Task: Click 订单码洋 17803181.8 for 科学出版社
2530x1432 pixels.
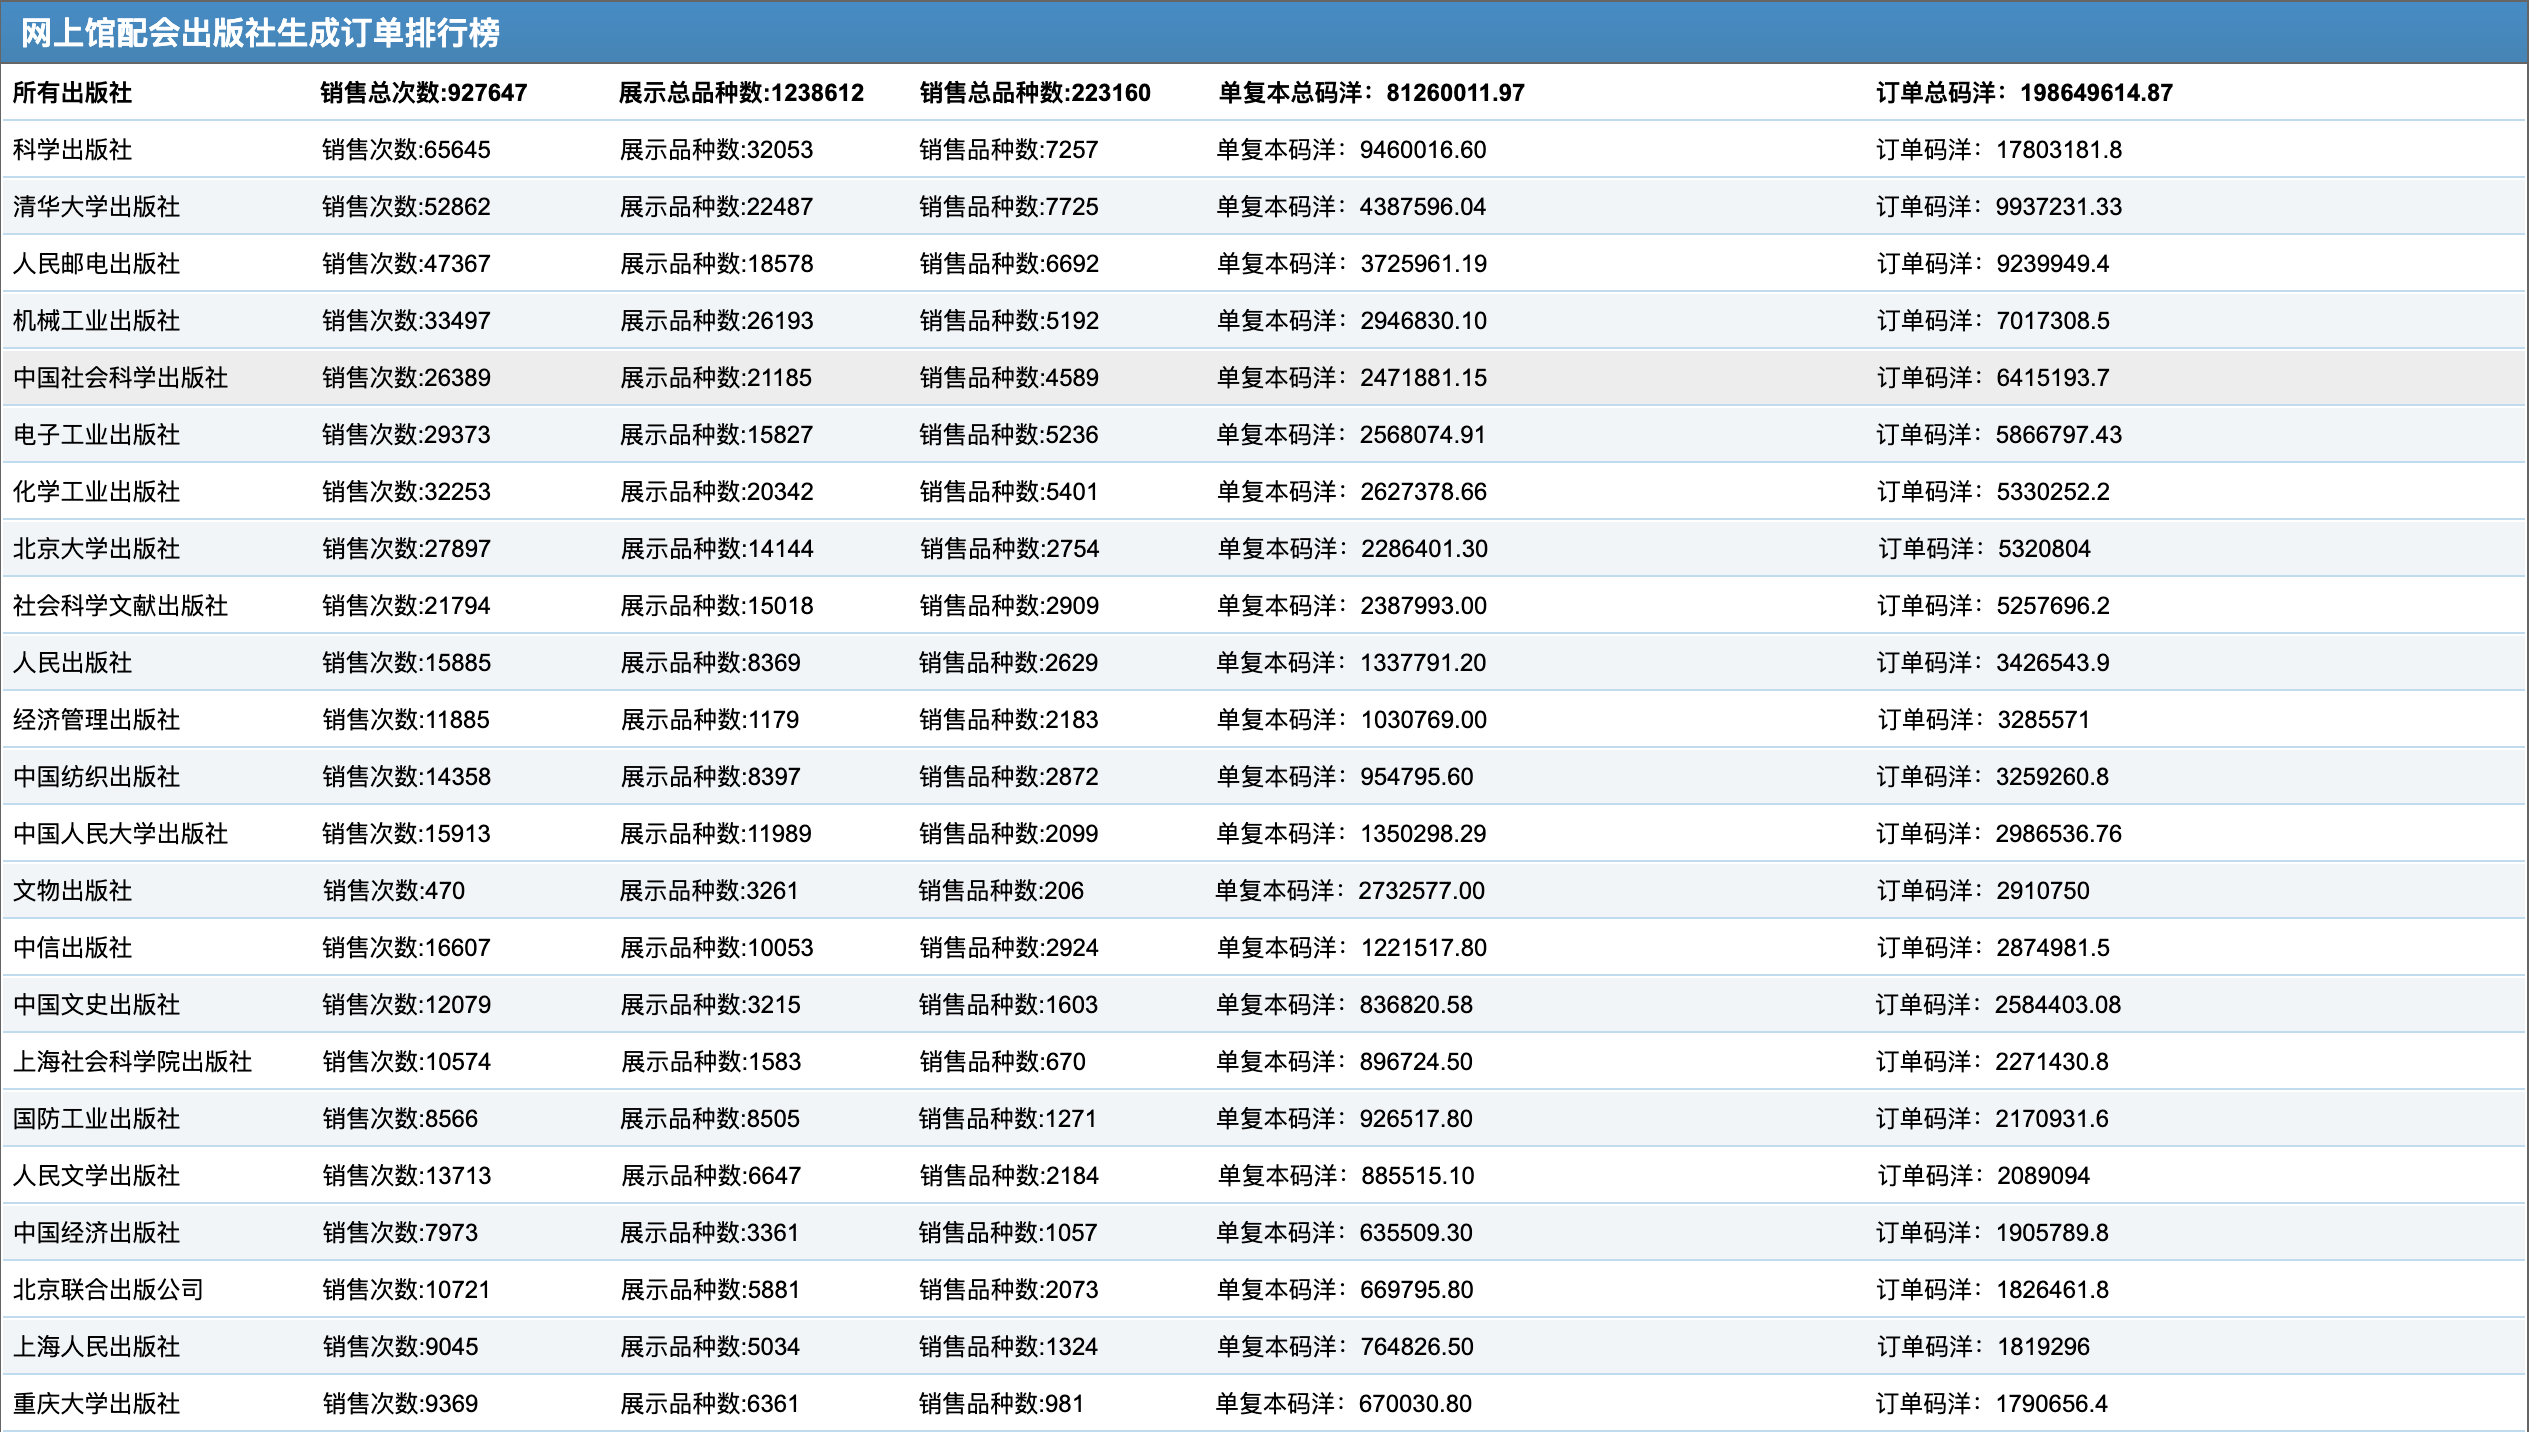Action: tap(2058, 150)
